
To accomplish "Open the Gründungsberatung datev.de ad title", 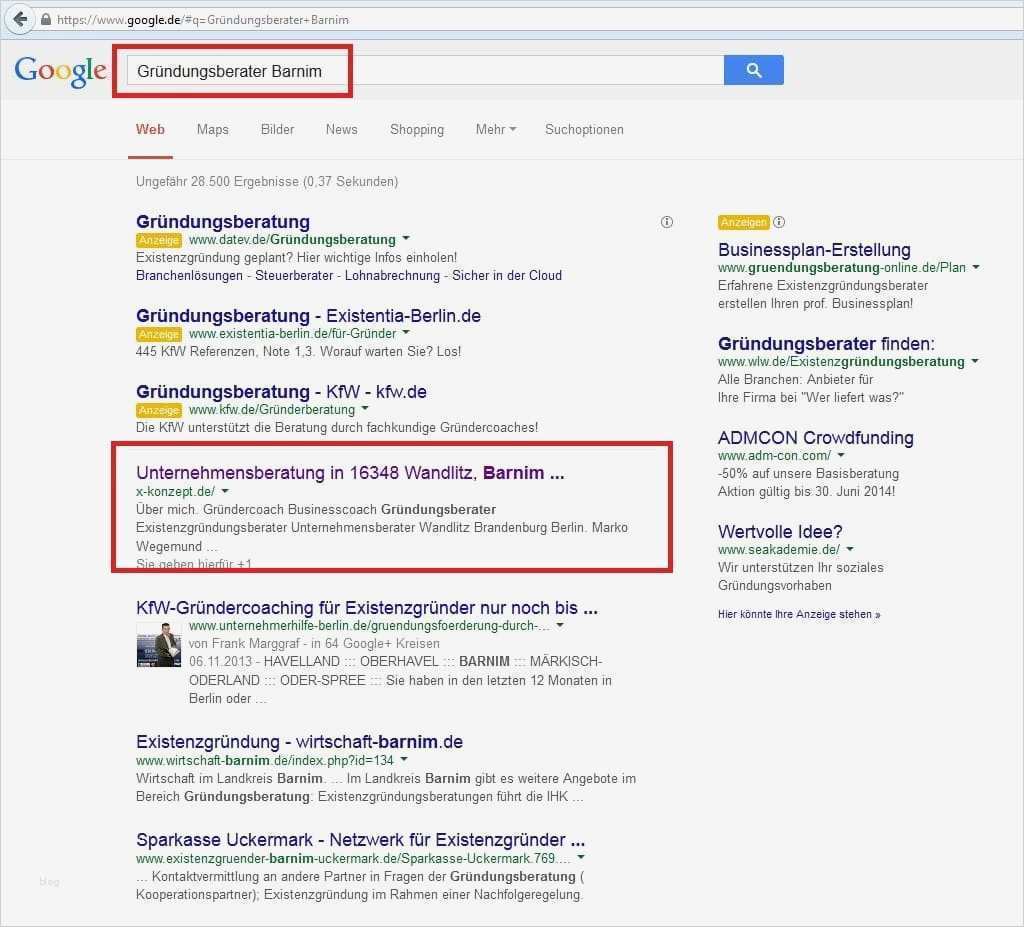I will tap(223, 221).
